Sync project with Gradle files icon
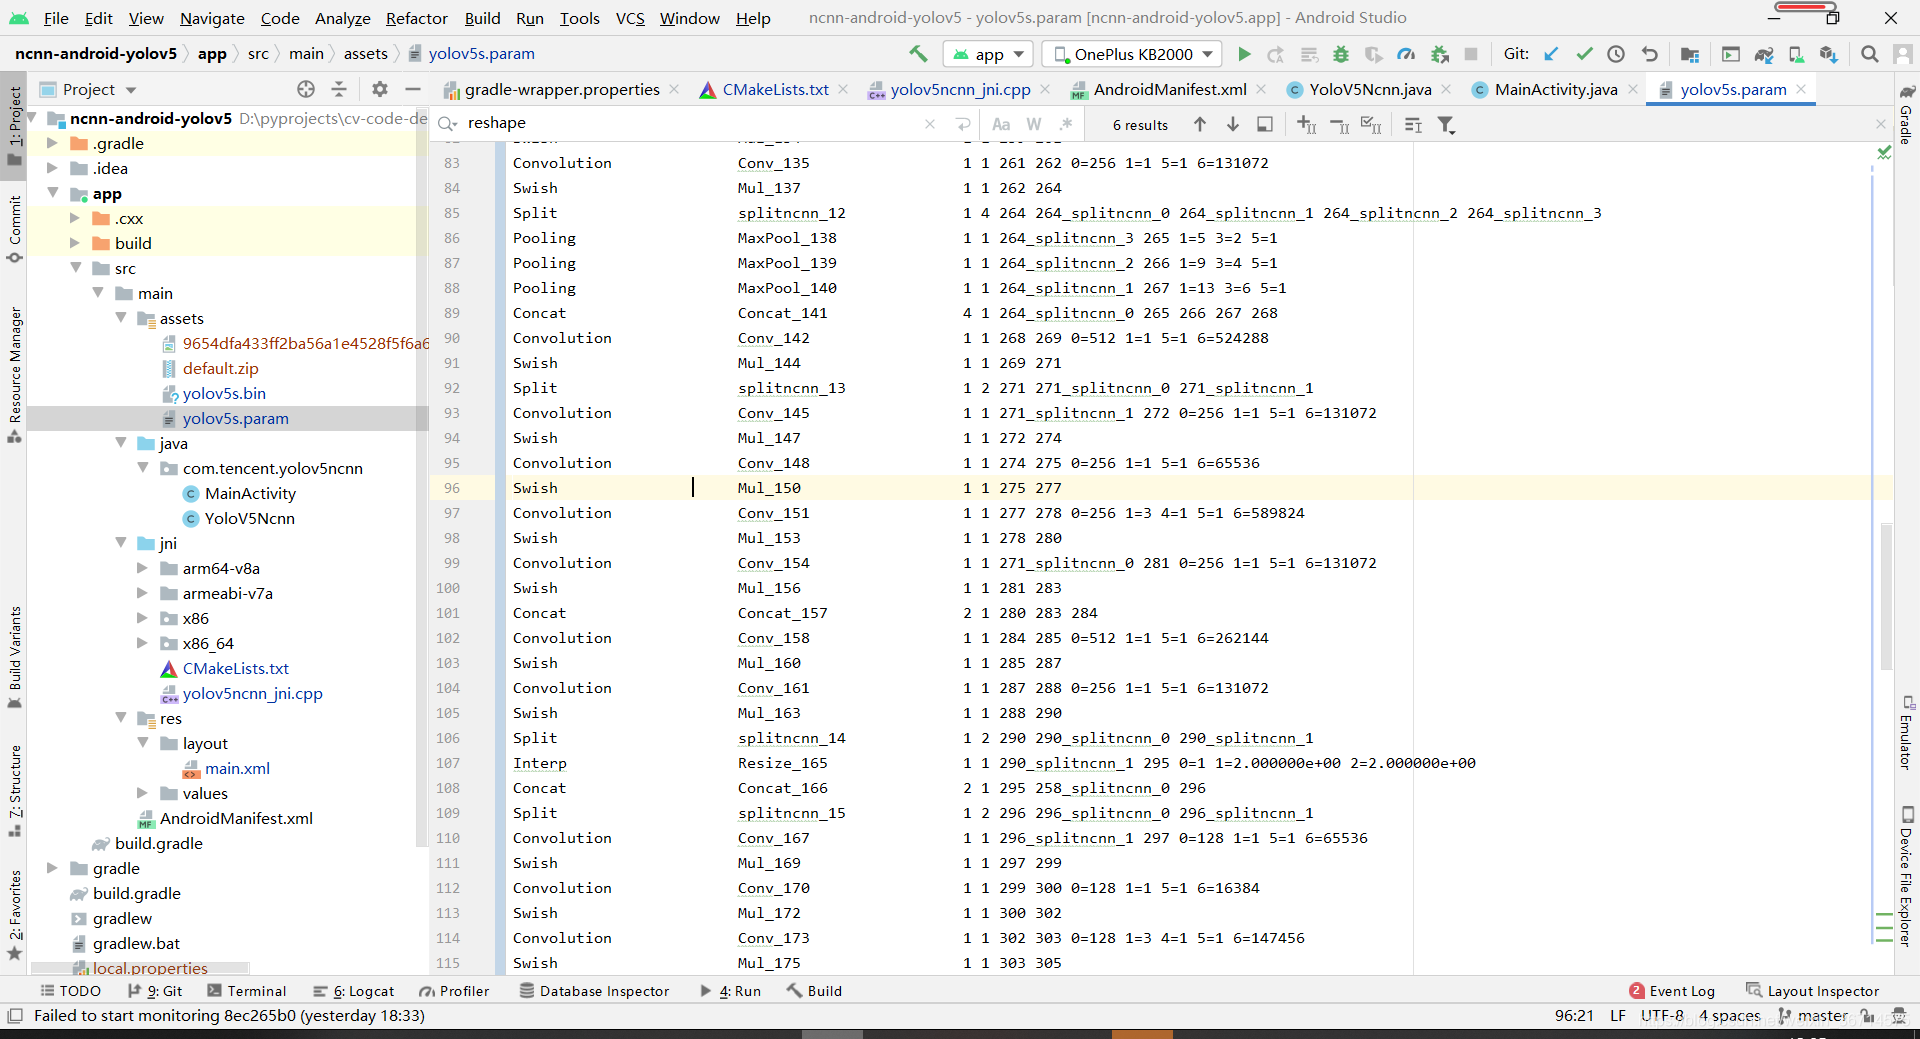The height and width of the screenshot is (1039, 1920). (x=1764, y=54)
